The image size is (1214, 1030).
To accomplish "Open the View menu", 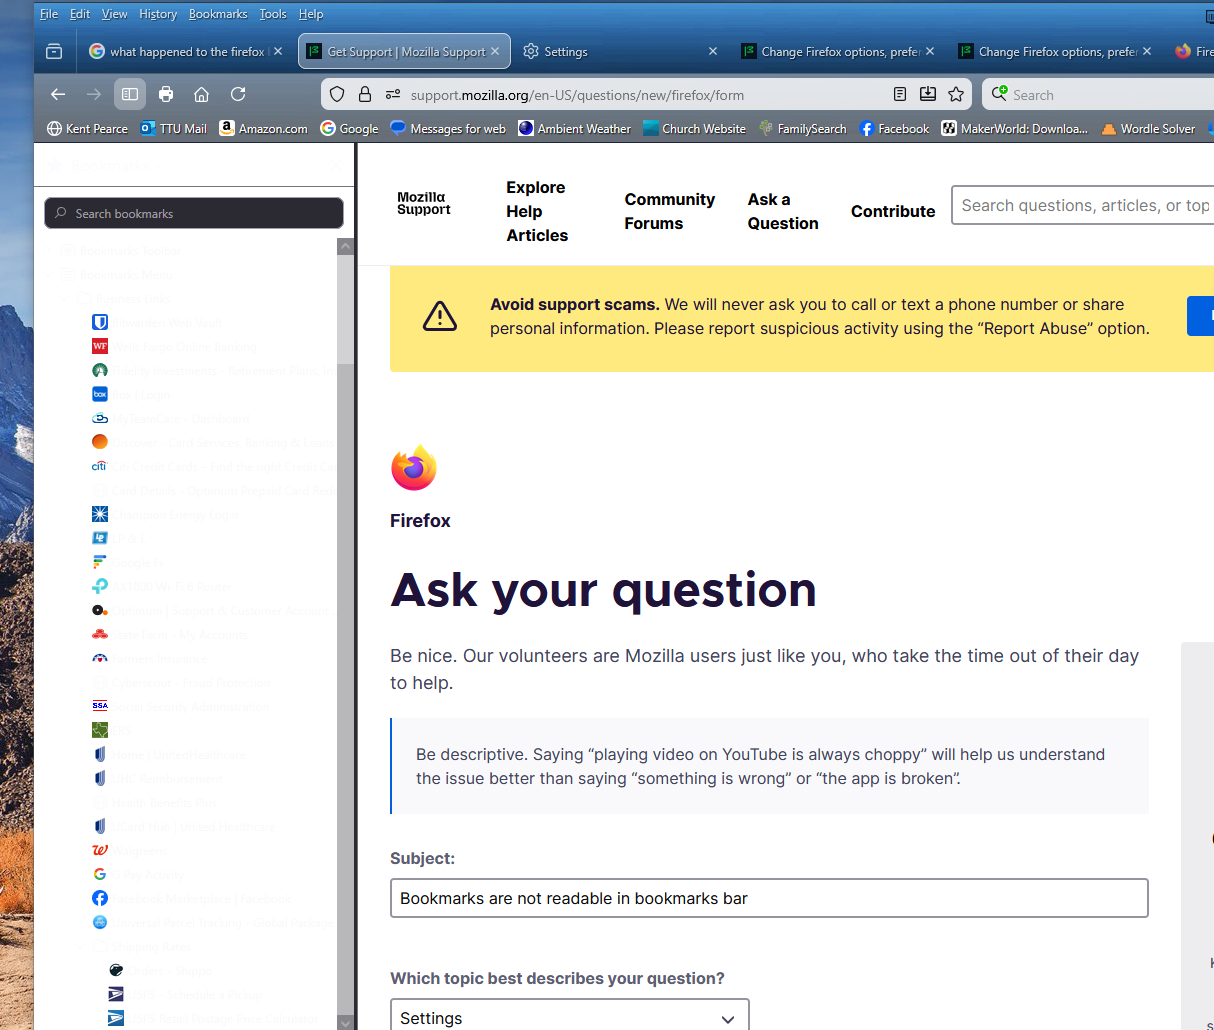I will (x=115, y=14).
